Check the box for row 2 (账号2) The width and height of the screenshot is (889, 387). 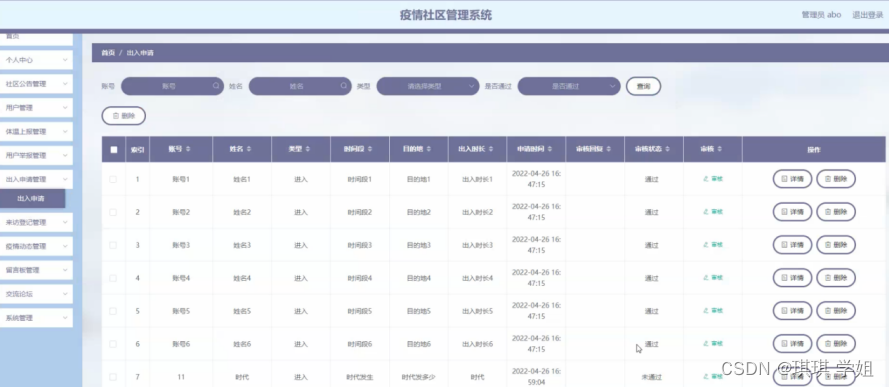[x=113, y=212]
